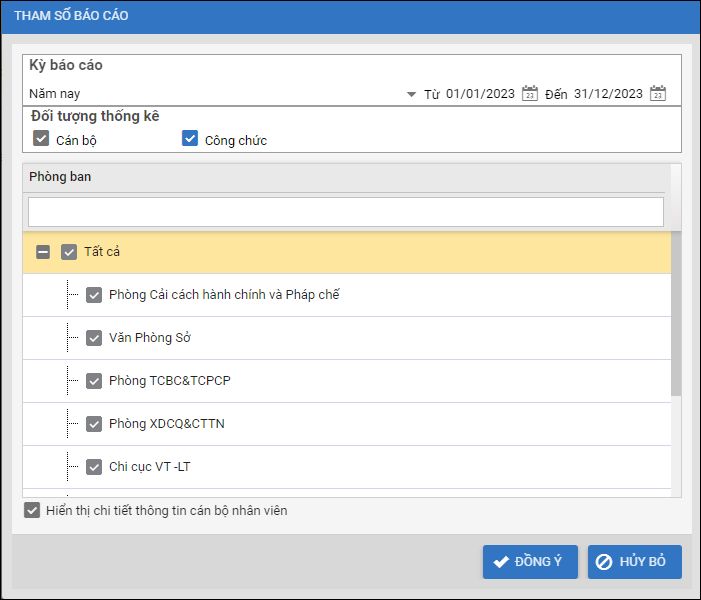701x600 pixels.
Task: Click the end date field 31/12/2023
Action: [608, 94]
